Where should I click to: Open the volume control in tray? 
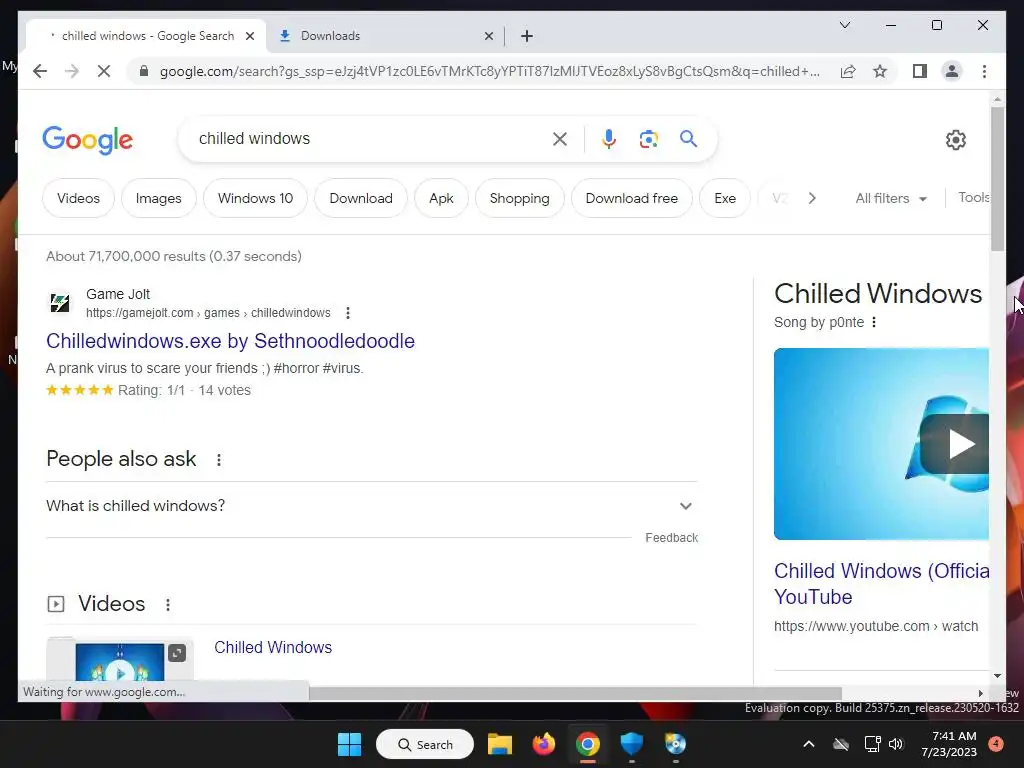896,744
